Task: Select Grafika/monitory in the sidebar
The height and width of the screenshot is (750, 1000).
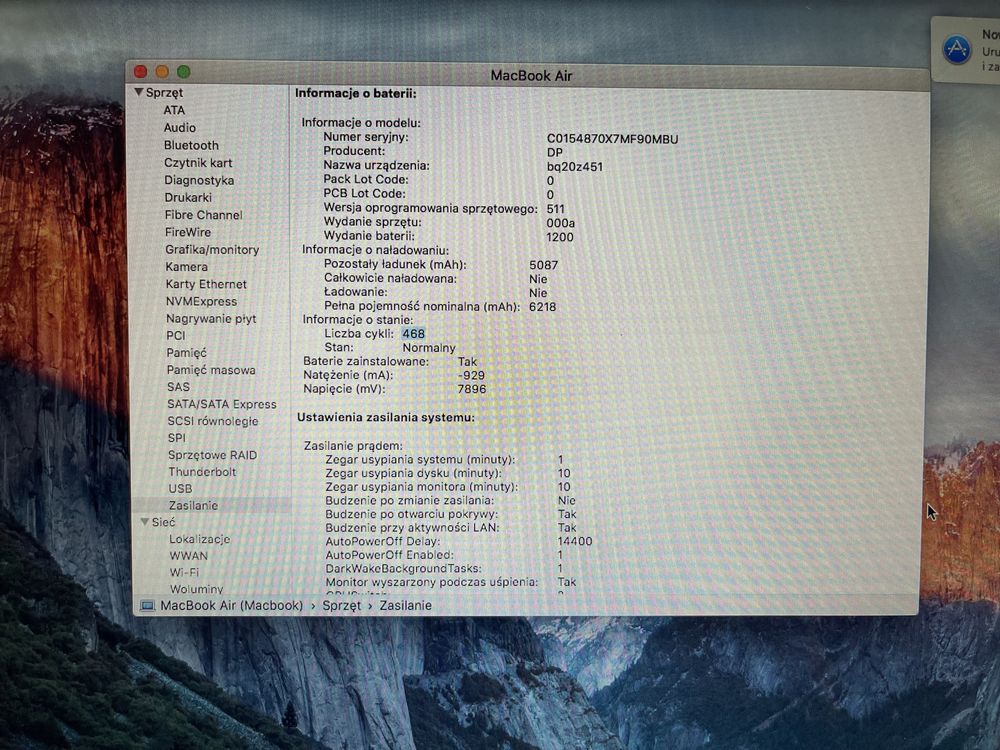Action: [212, 249]
